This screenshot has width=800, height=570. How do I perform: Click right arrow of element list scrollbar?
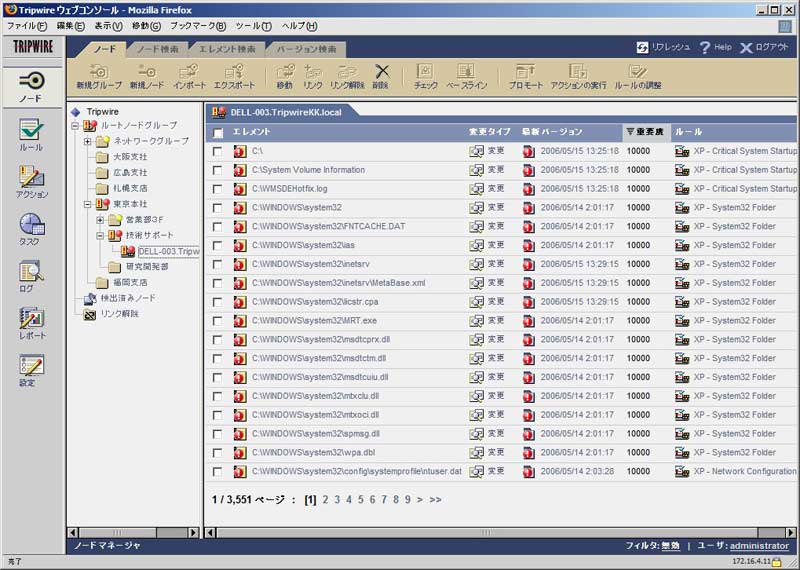click(791, 532)
